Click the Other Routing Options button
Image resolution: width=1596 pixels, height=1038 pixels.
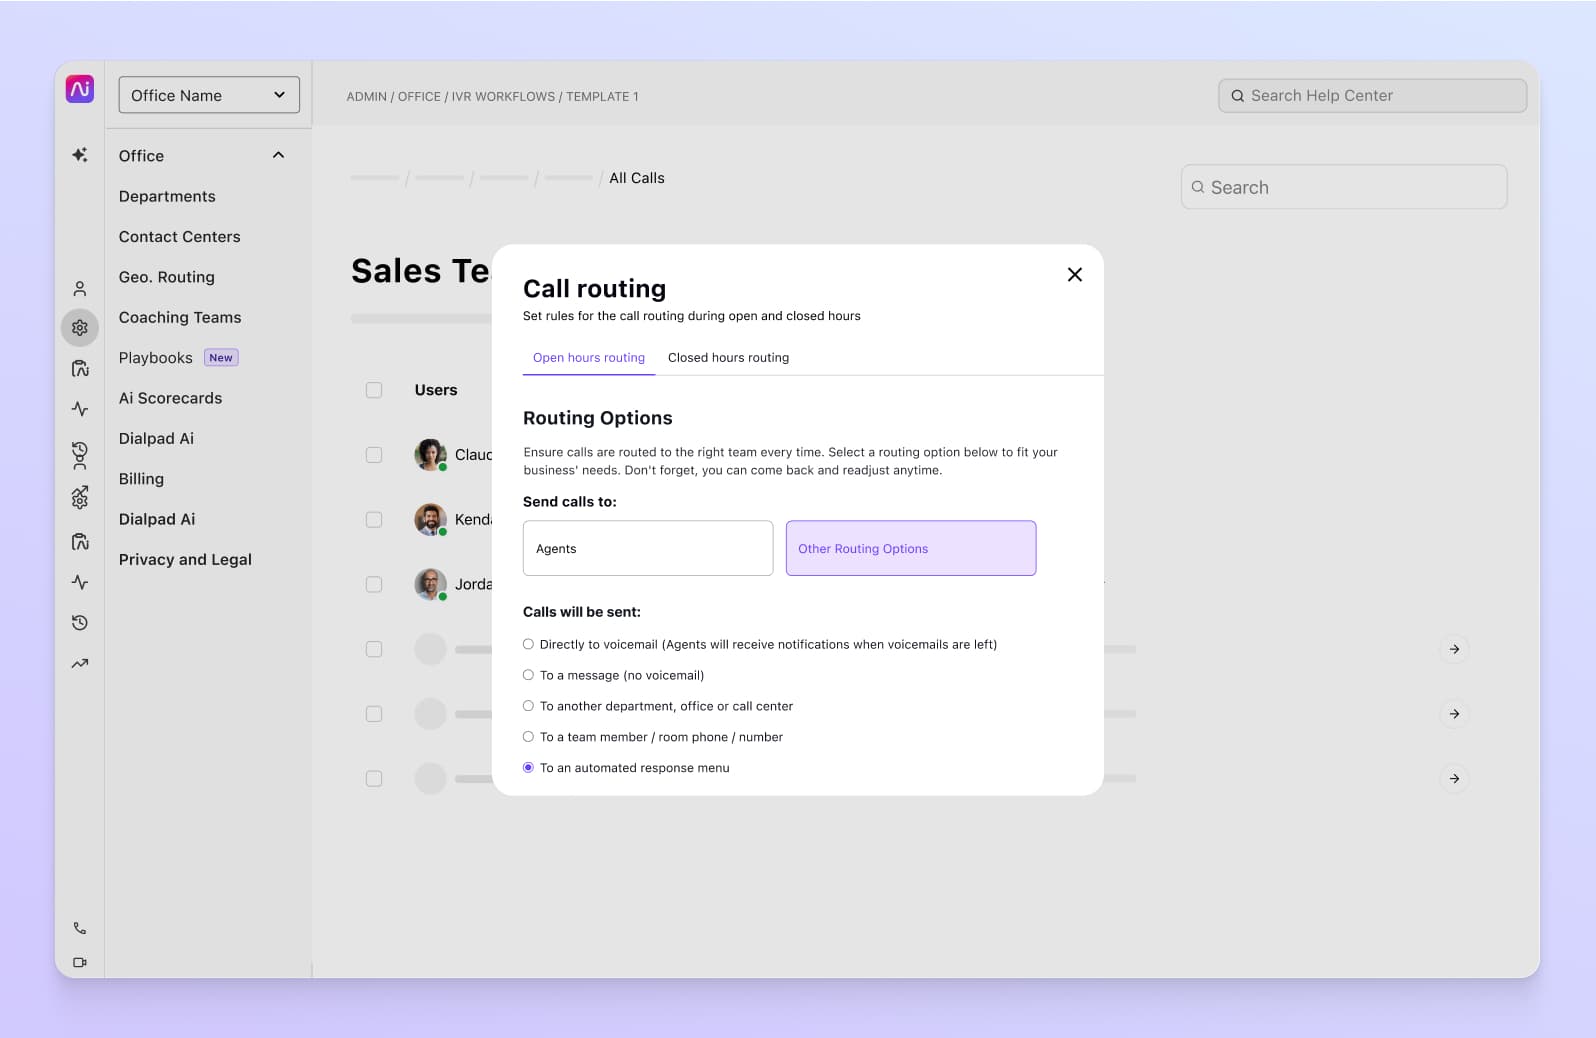pyautogui.click(x=910, y=548)
